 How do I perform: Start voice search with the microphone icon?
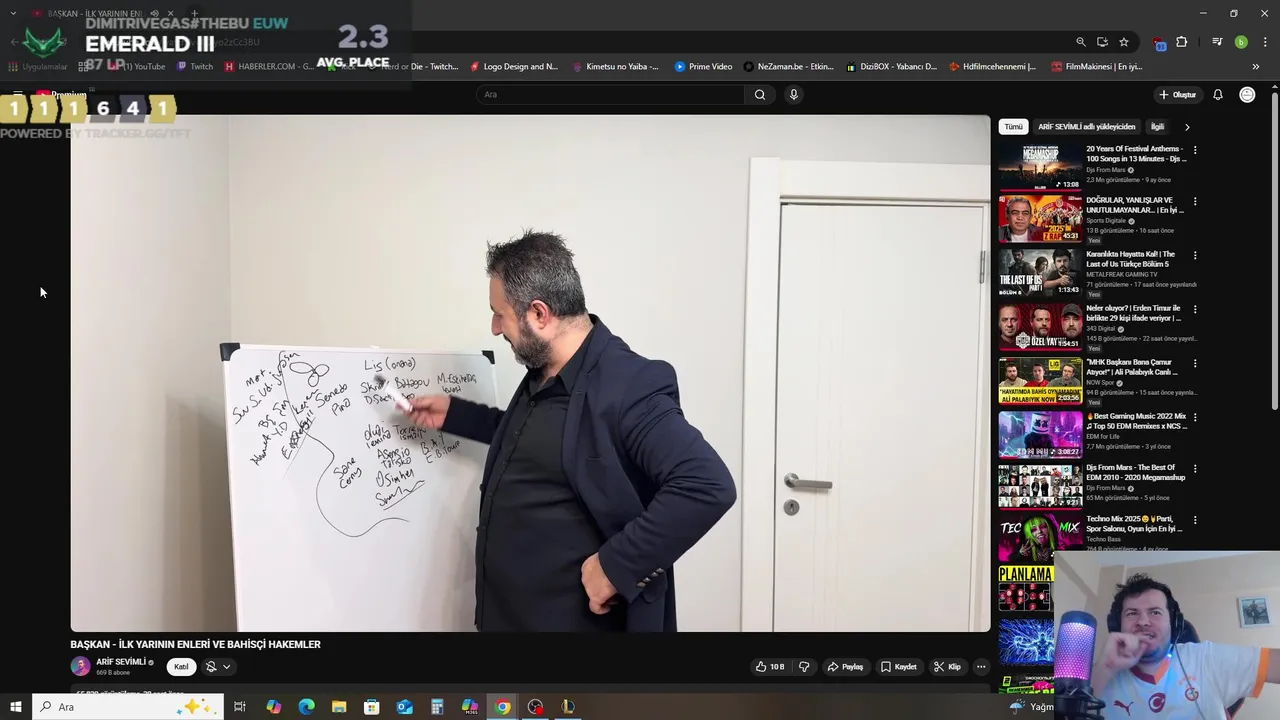[x=794, y=95]
